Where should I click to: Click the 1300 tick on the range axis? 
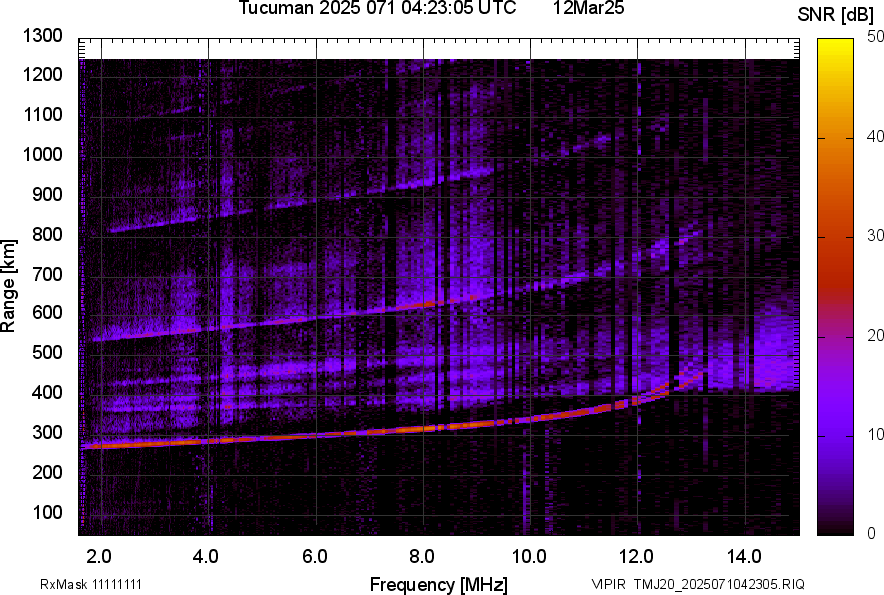(x=44, y=36)
